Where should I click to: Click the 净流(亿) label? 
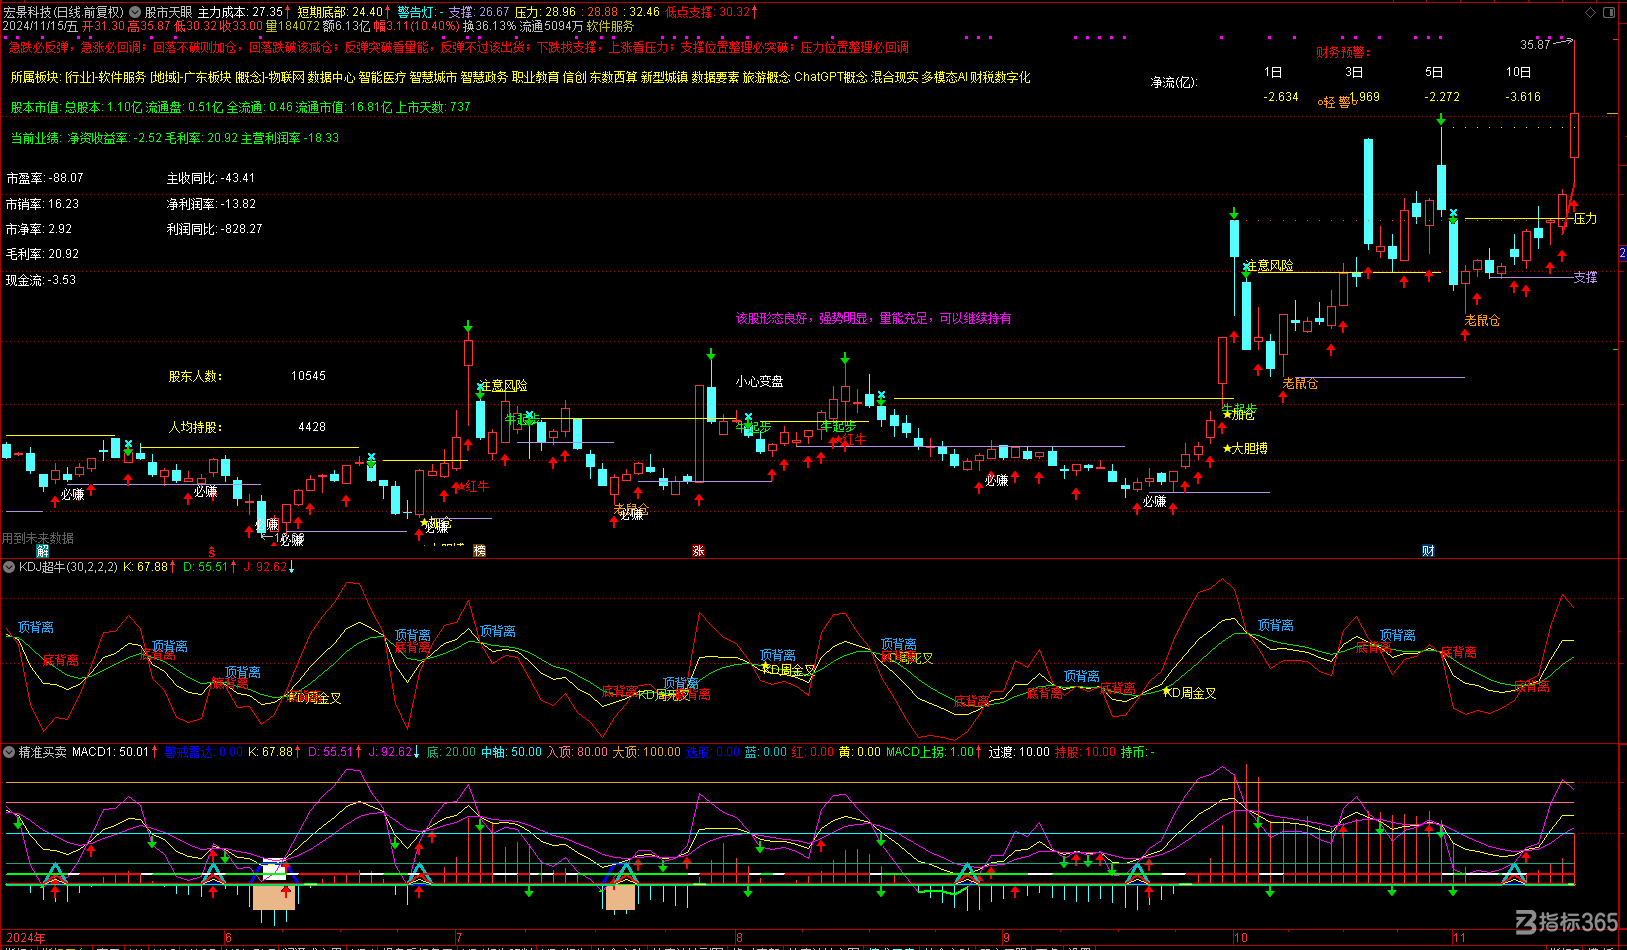(x=1173, y=82)
